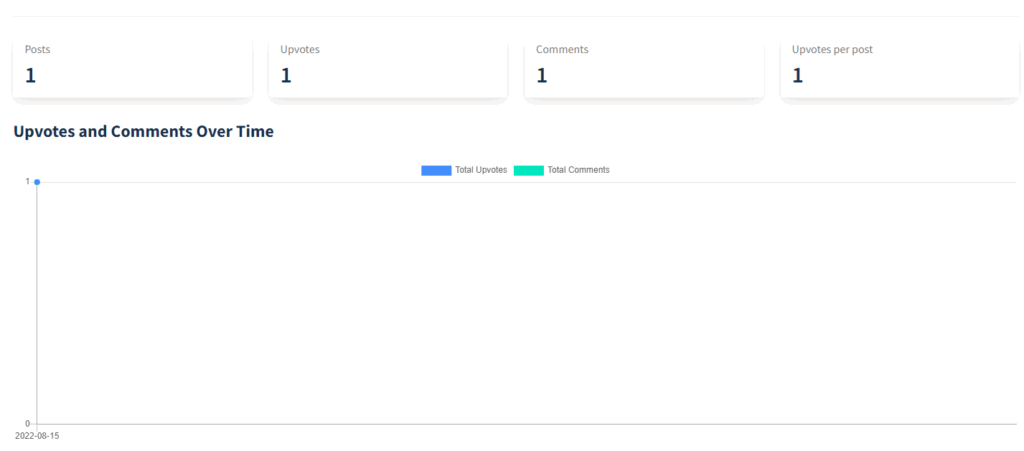Click the y-axis label 1
Image resolution: width=1024 pixels, height=451 pixels.
click(x=28, y=181)
